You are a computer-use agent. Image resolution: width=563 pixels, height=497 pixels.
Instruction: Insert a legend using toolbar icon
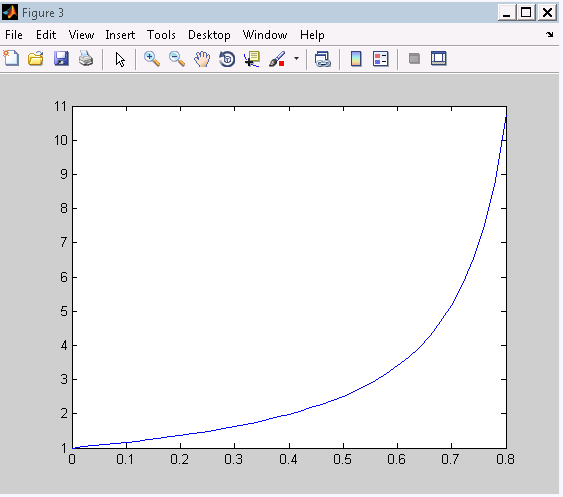pyautogui.click(x=381, y=59)
